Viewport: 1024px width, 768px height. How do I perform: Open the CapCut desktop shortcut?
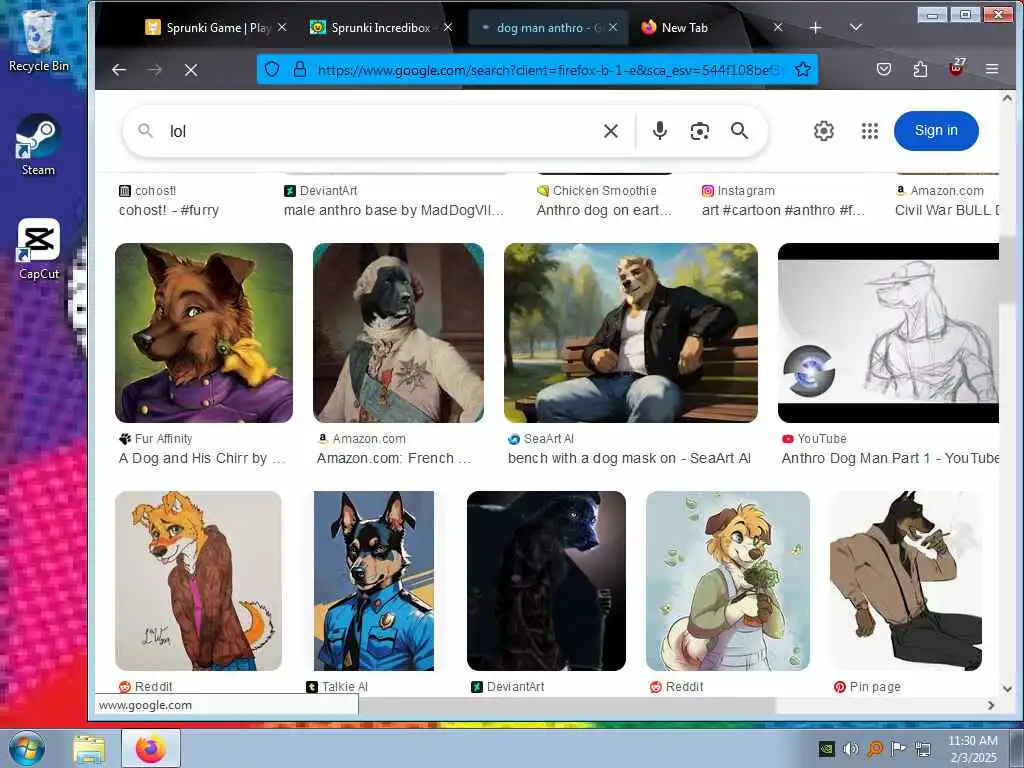tap(39, 249)
